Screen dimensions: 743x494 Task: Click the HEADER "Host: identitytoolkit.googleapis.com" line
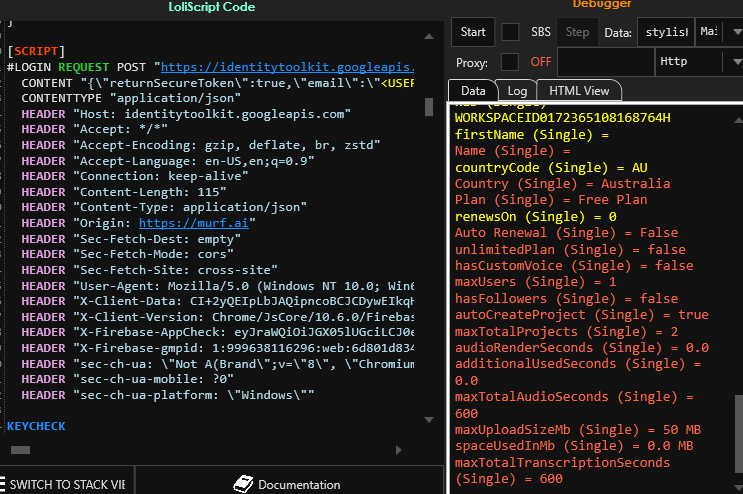tap(186, 114)
